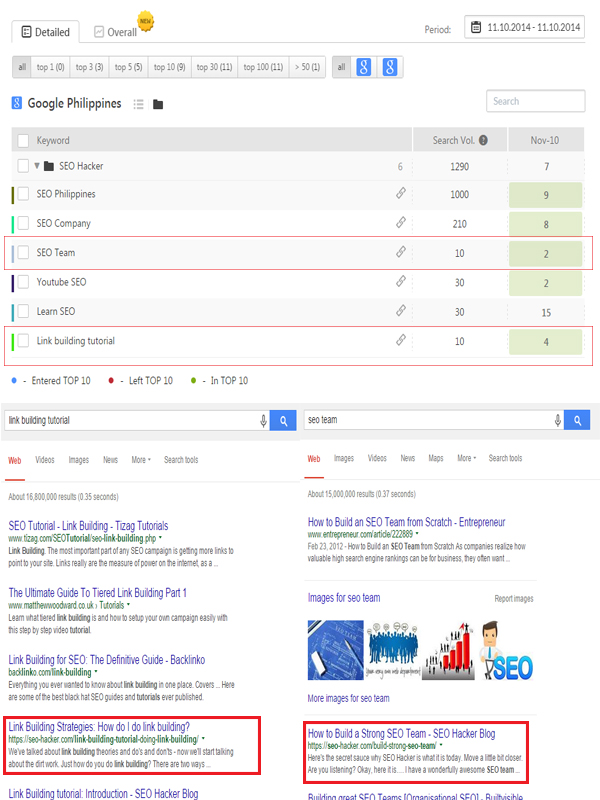
Task: Click microphone icon in seo team search
Action: click(x=557, y=421)
